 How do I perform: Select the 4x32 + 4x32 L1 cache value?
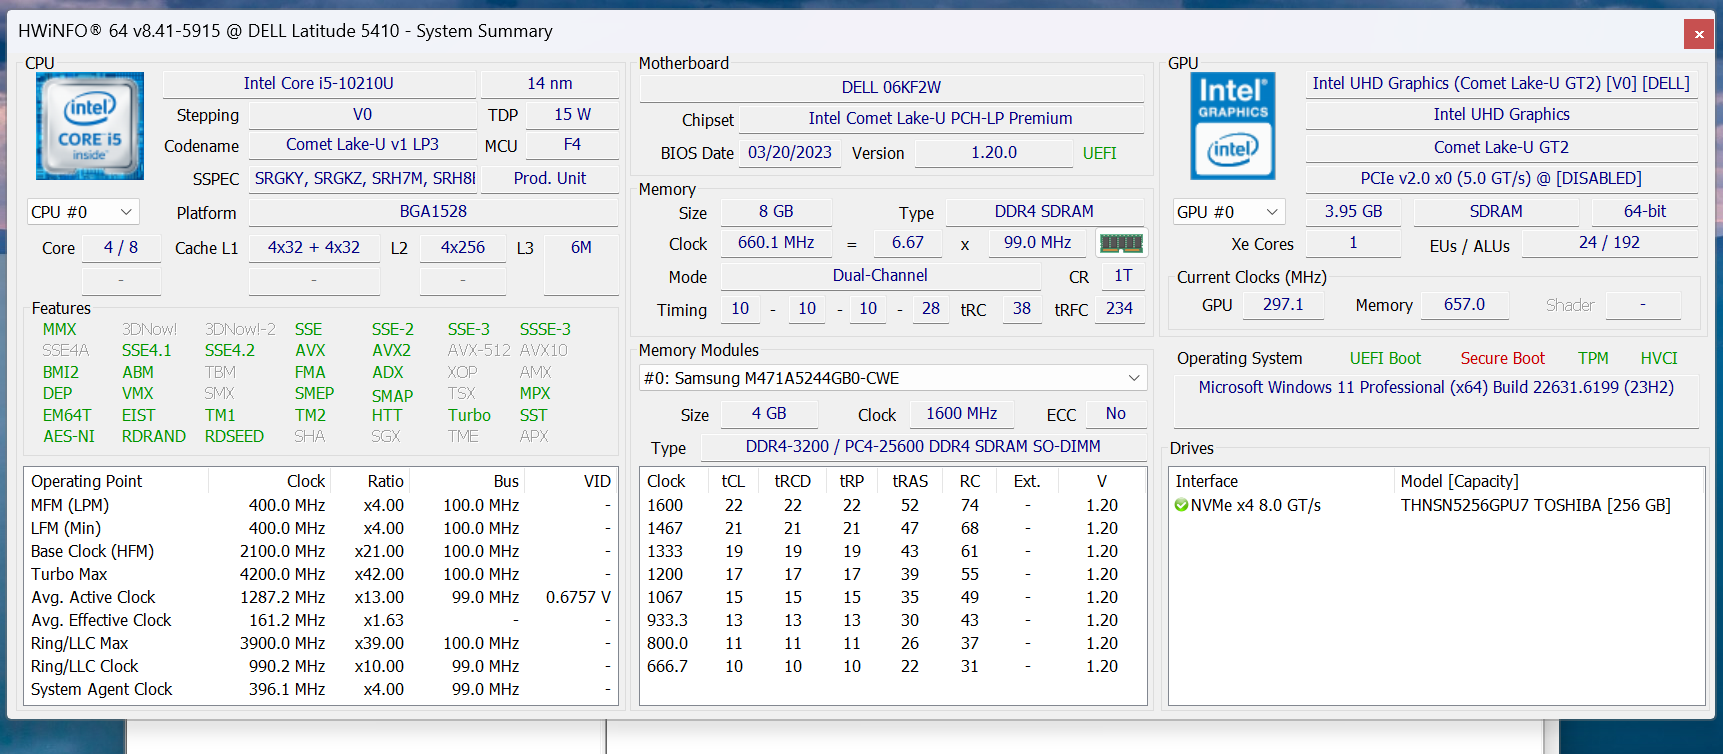point(314,248)
